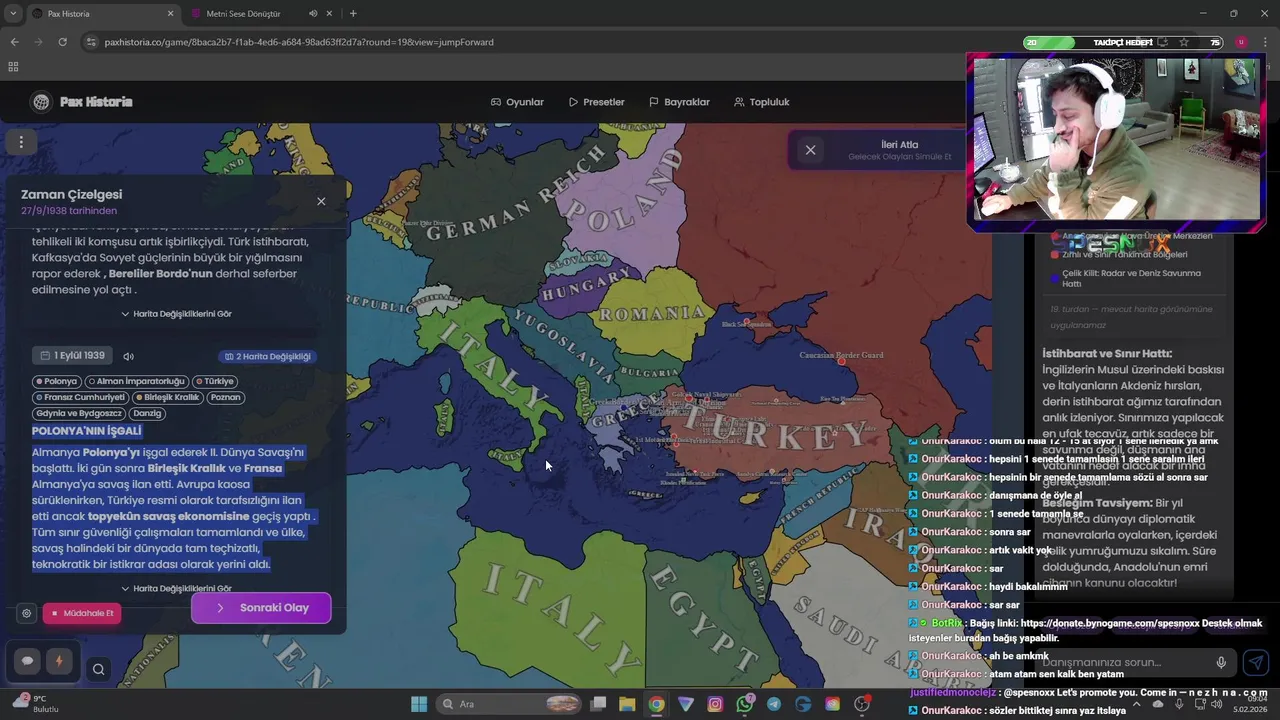This screenshot has width=1280, height=720.
Task: Click the 1 Eylül 1939 date chip
Action: [x=73, y=356]
